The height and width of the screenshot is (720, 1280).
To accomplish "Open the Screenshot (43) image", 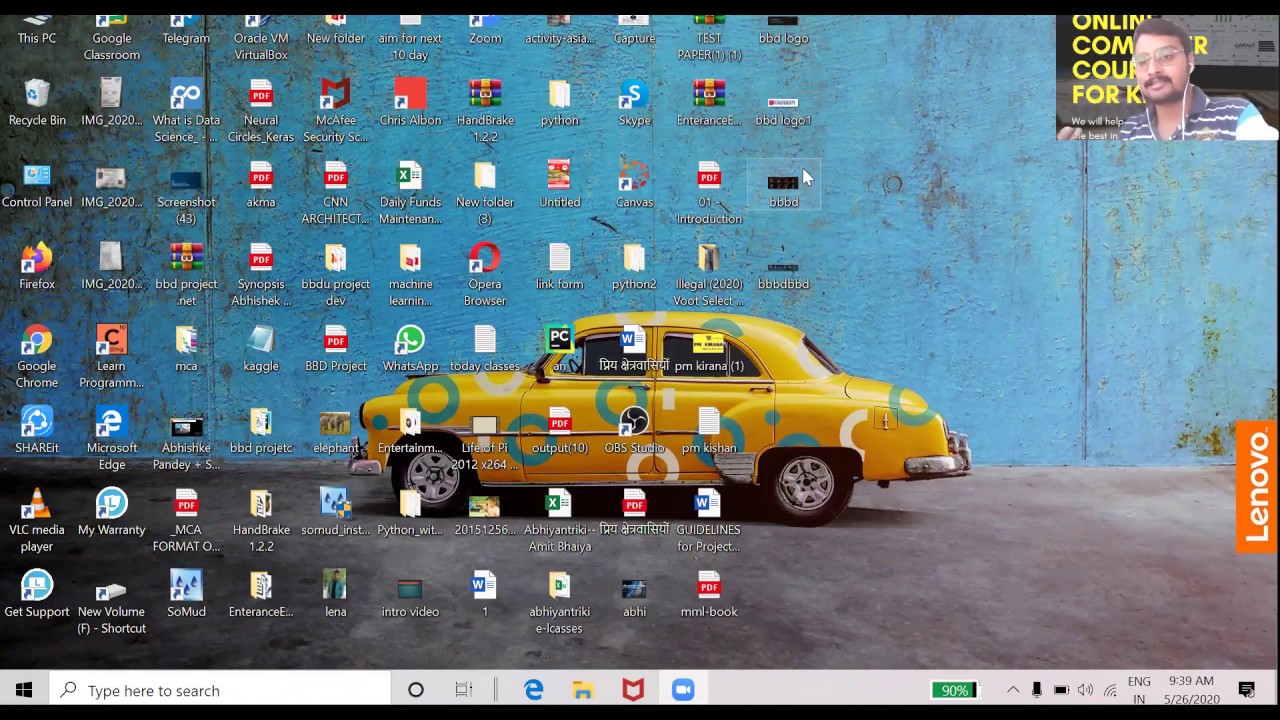I will pos(186,193).
